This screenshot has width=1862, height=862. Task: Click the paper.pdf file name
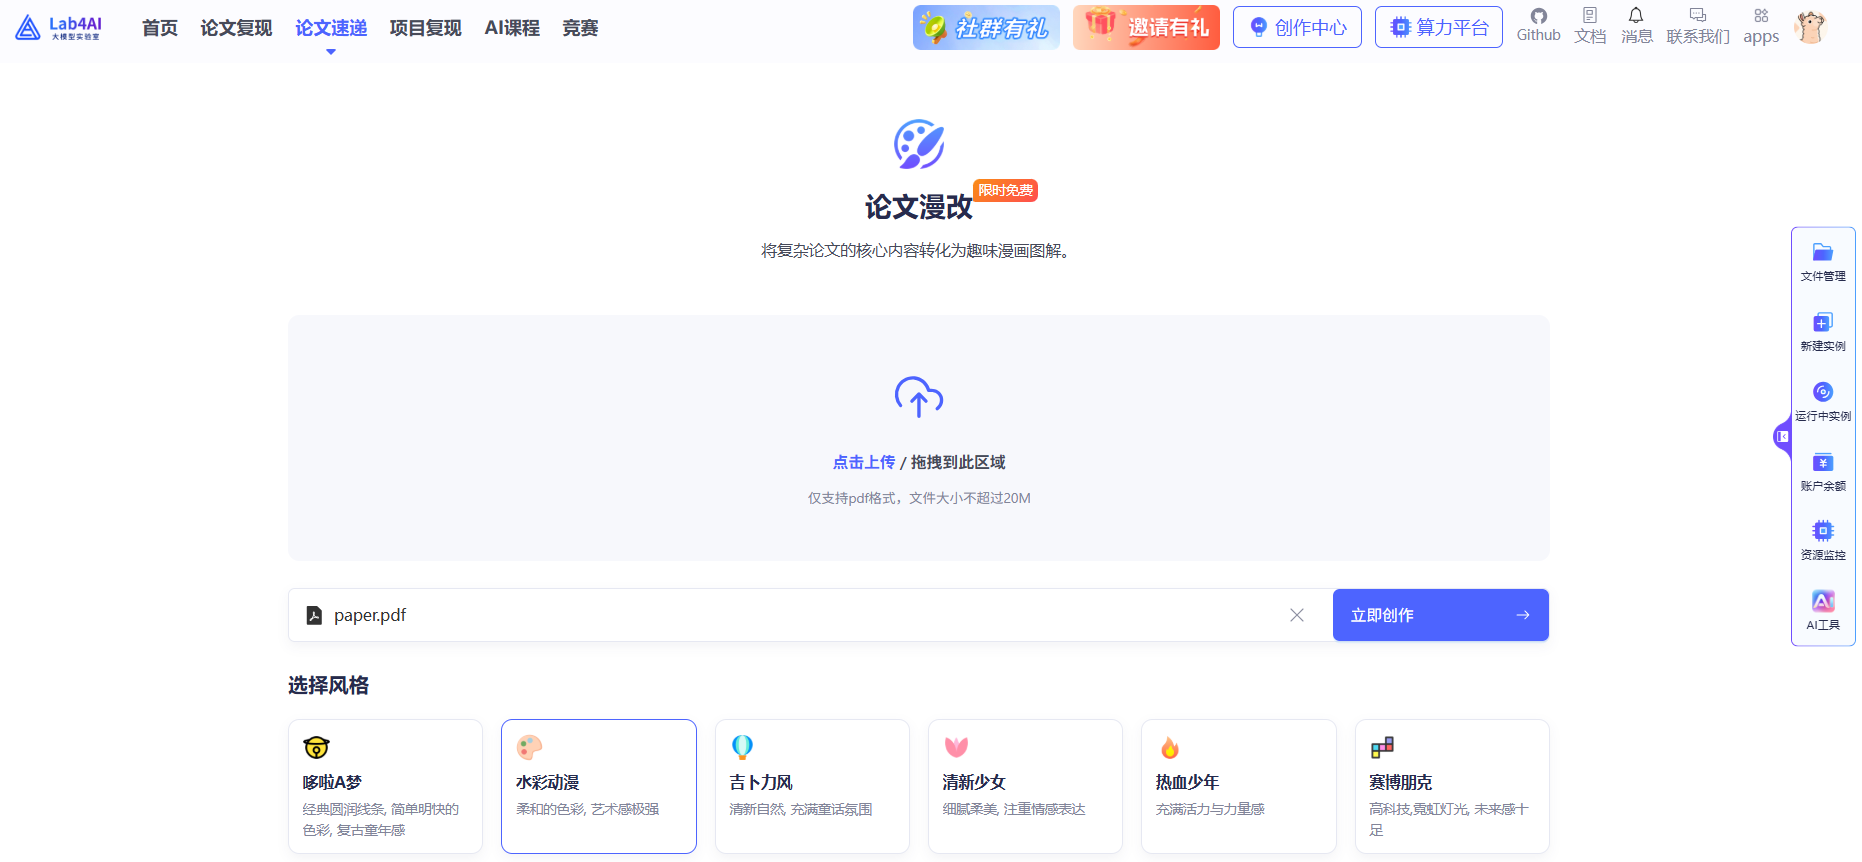[370, 615]
